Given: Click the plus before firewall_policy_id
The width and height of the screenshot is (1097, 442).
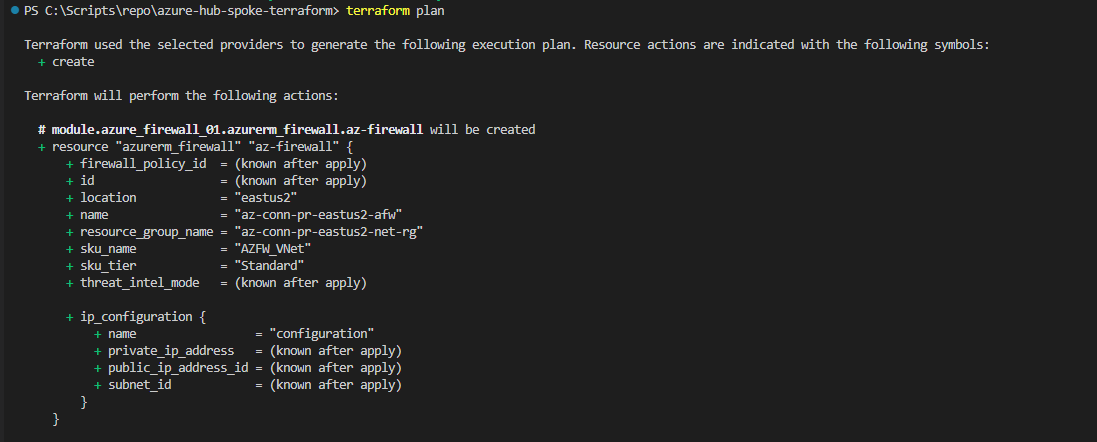Looking at the screenshot, I should pos(70,164).
